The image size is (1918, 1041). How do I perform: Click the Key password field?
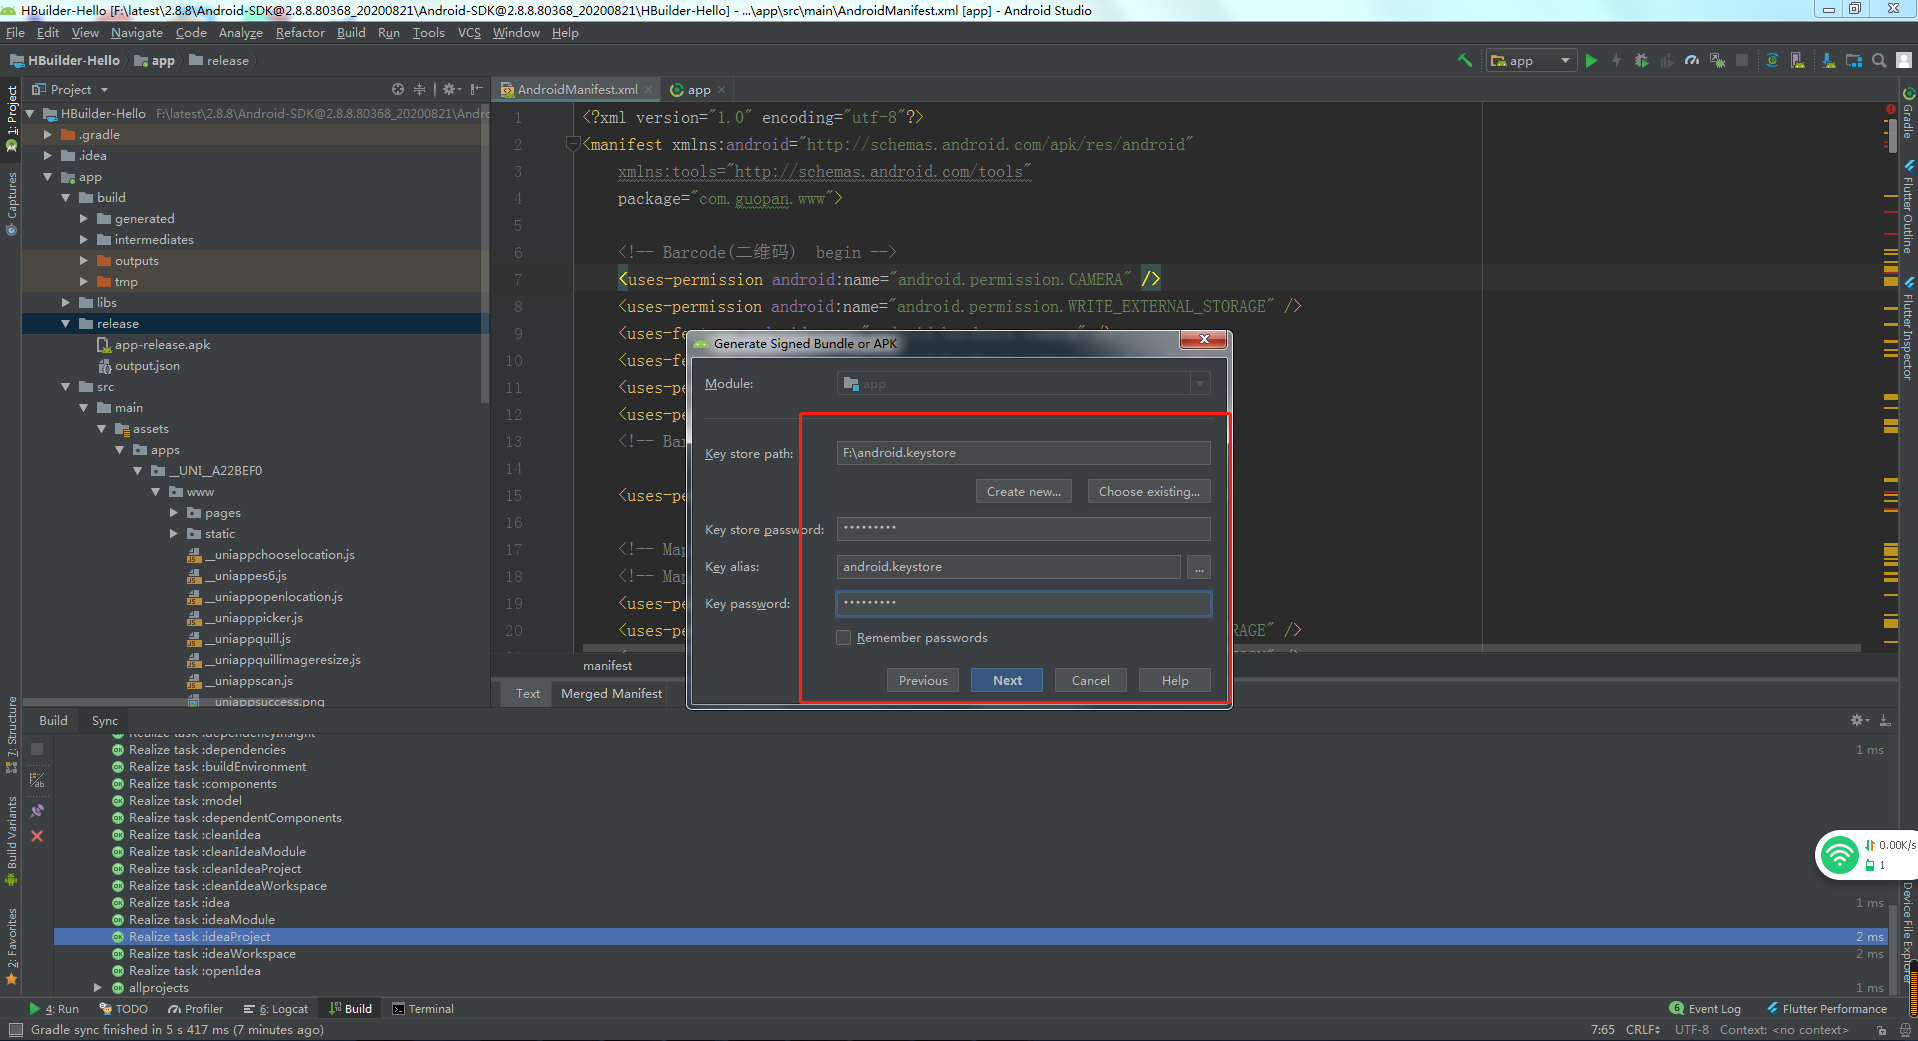click(x=1023, y=604)
